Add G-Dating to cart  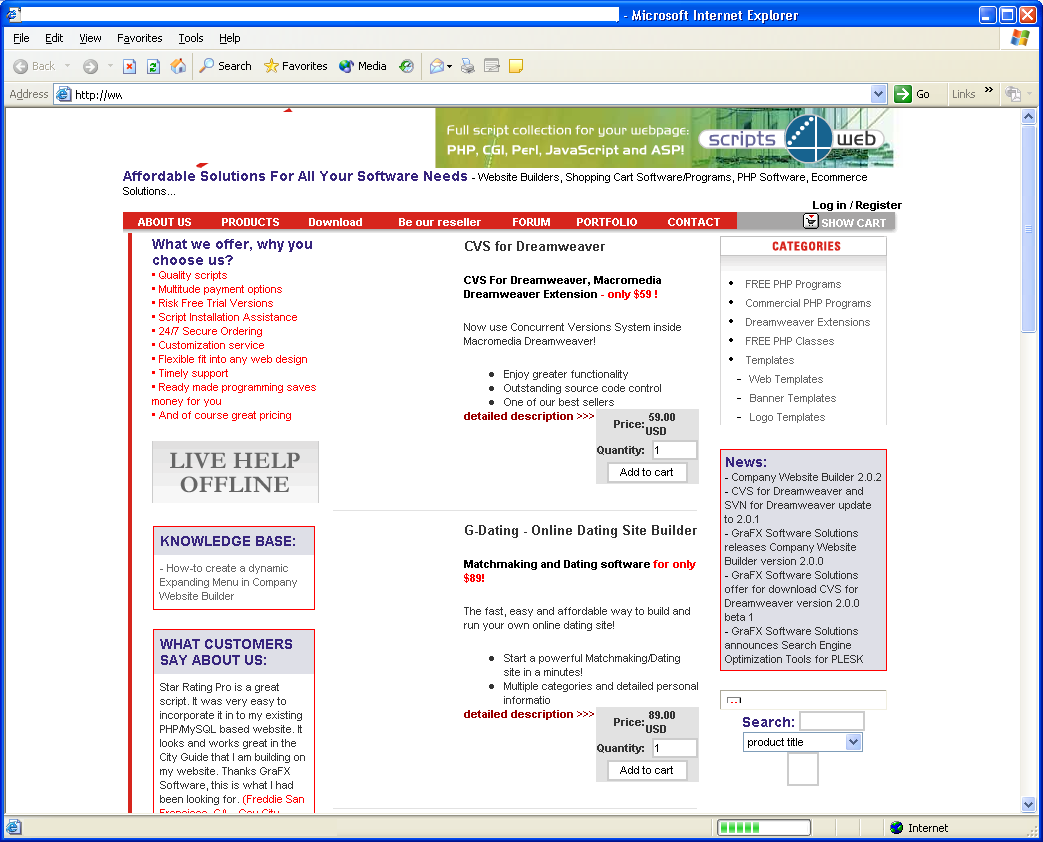pos(647,770)
